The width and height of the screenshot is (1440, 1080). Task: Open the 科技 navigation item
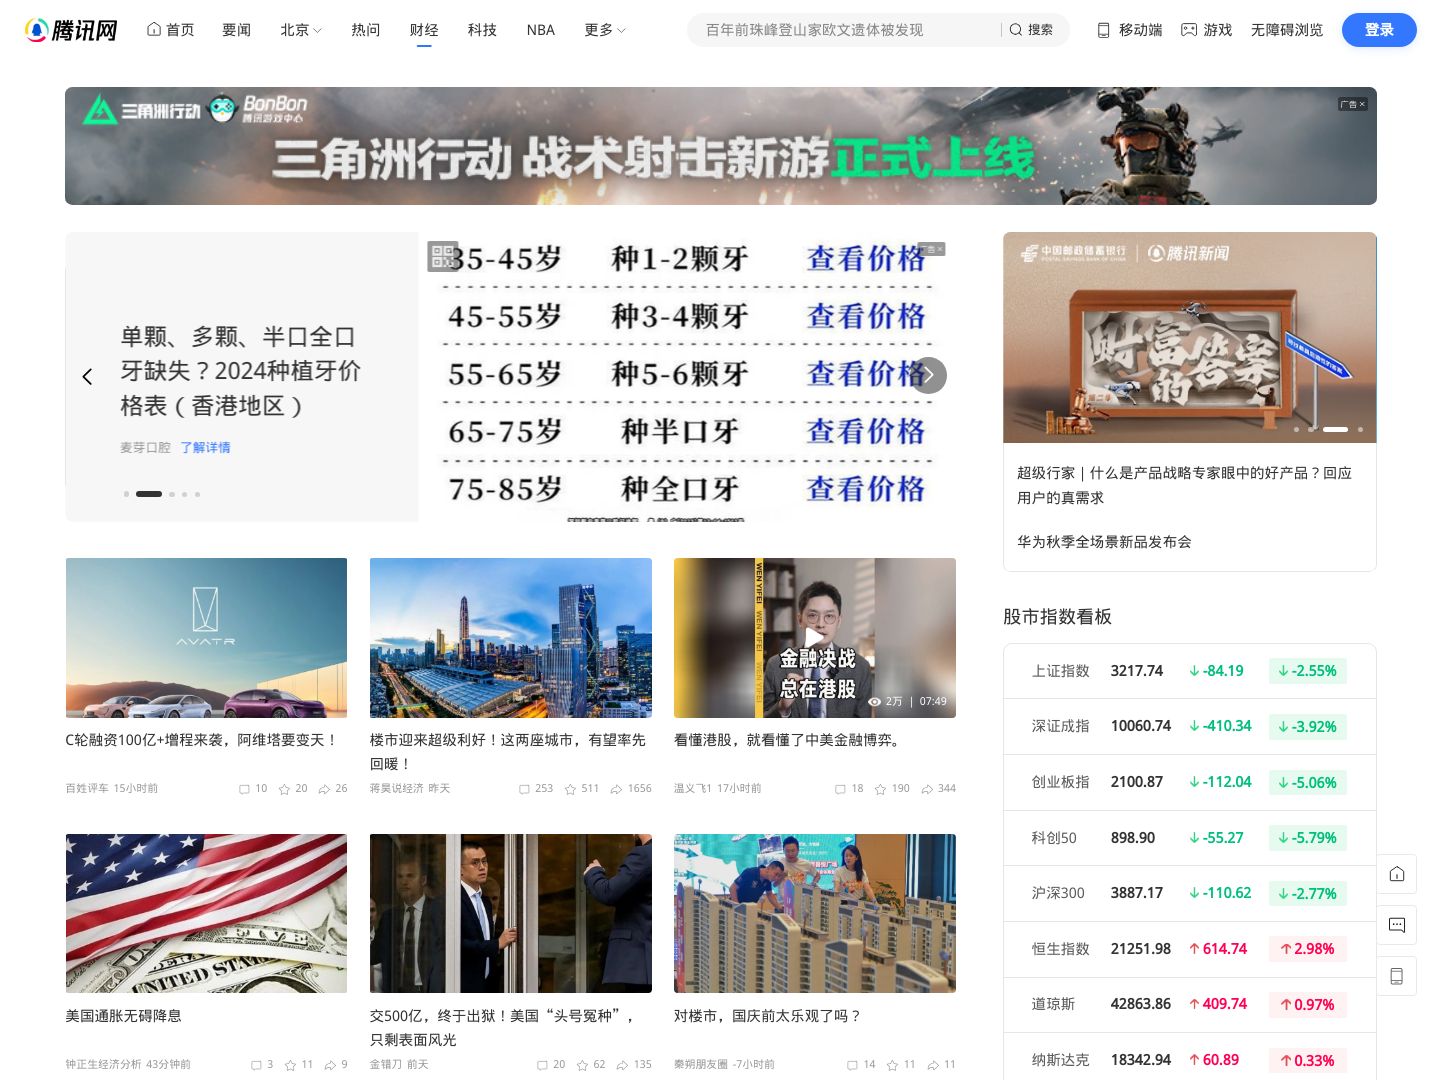click(482, 30)
